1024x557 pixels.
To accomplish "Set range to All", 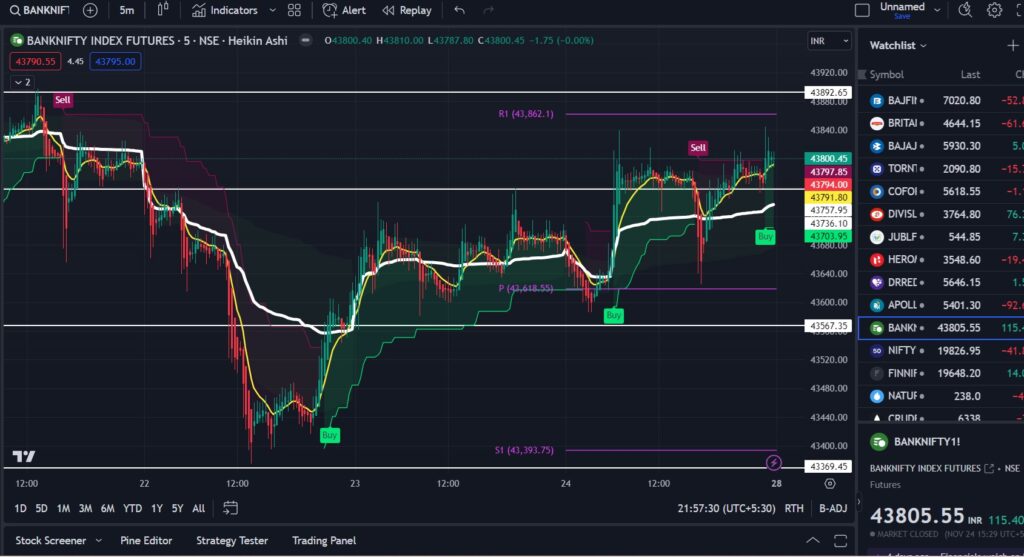I will click(199, 509).
